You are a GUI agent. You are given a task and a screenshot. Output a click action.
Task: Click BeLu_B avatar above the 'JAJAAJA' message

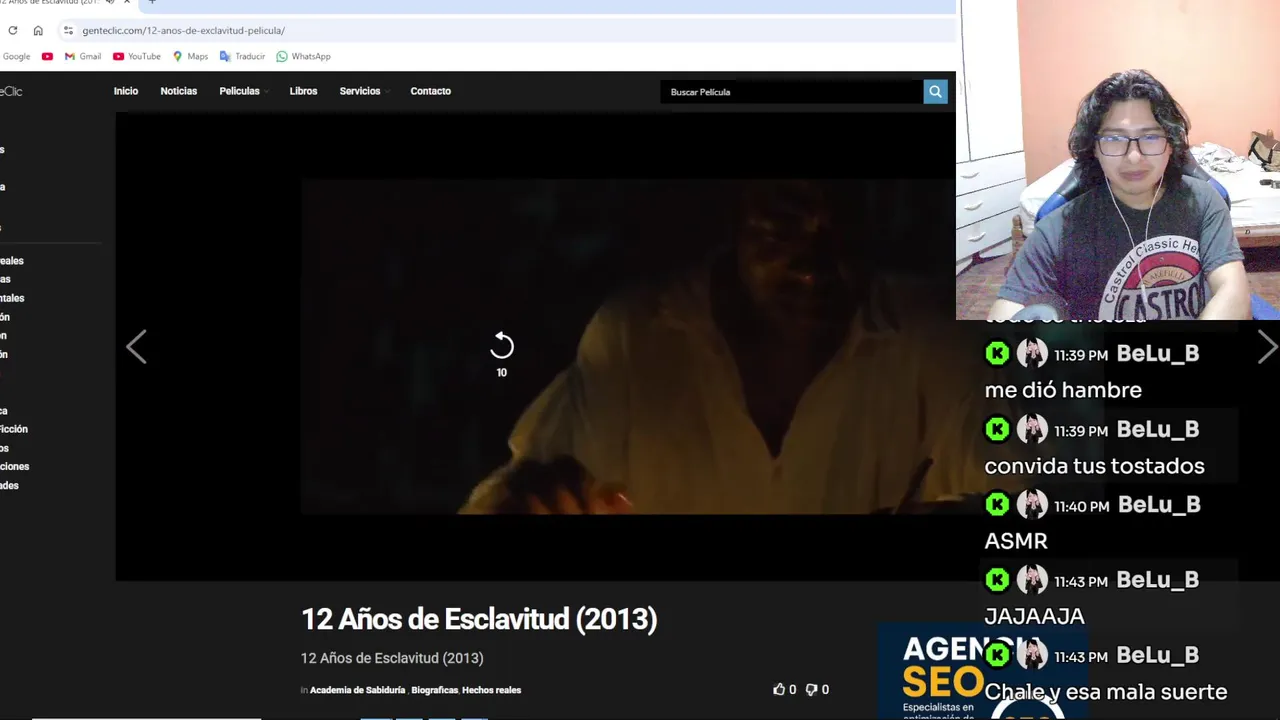(x=1032, y=580)
